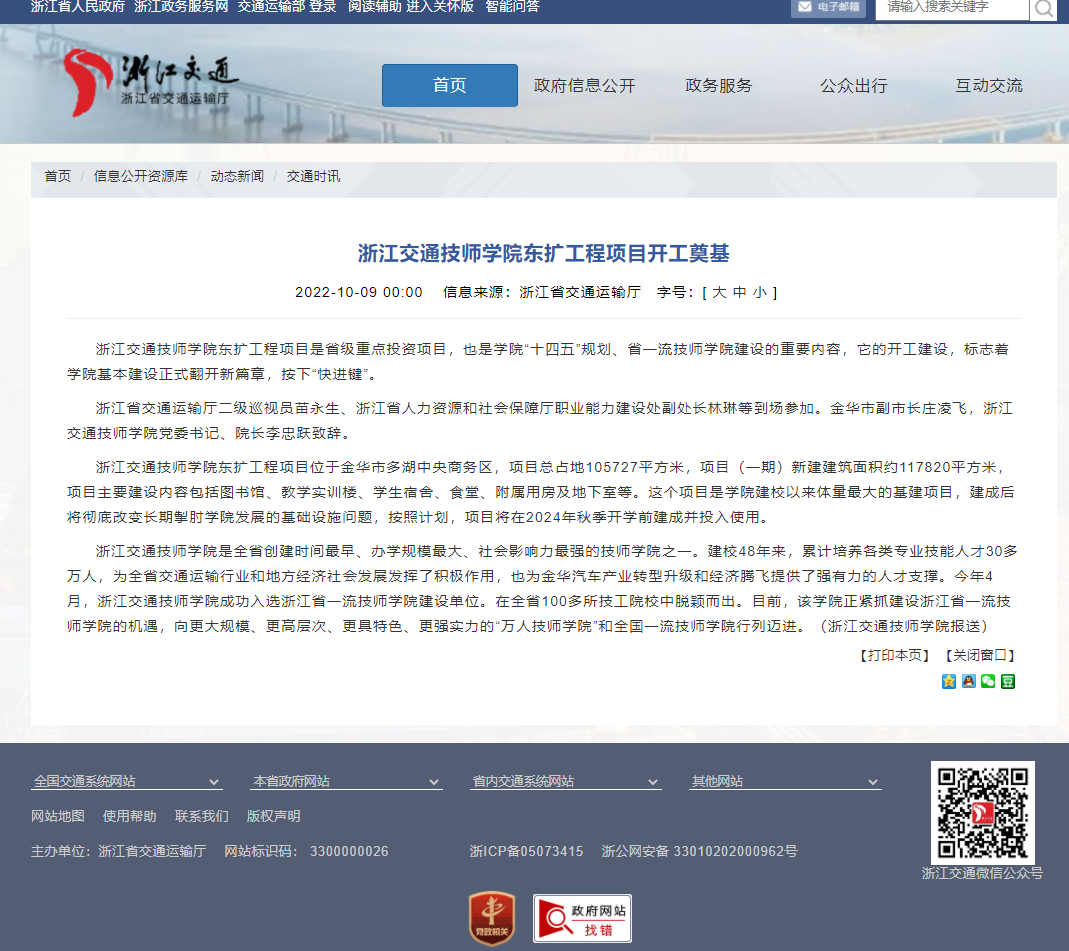Open 联系我们 footer link
Image resolution: width=1069 pixels, height=951 pixels.
[x=202, y=816]
